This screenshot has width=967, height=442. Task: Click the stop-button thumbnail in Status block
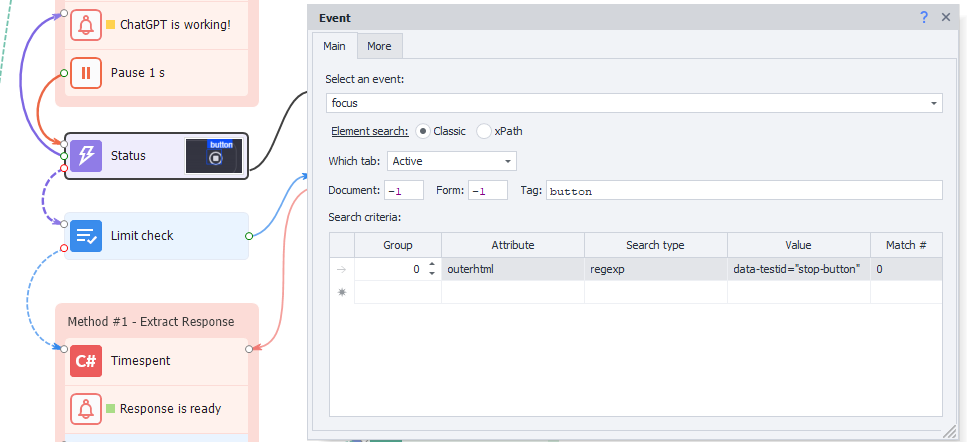[214, 156]
